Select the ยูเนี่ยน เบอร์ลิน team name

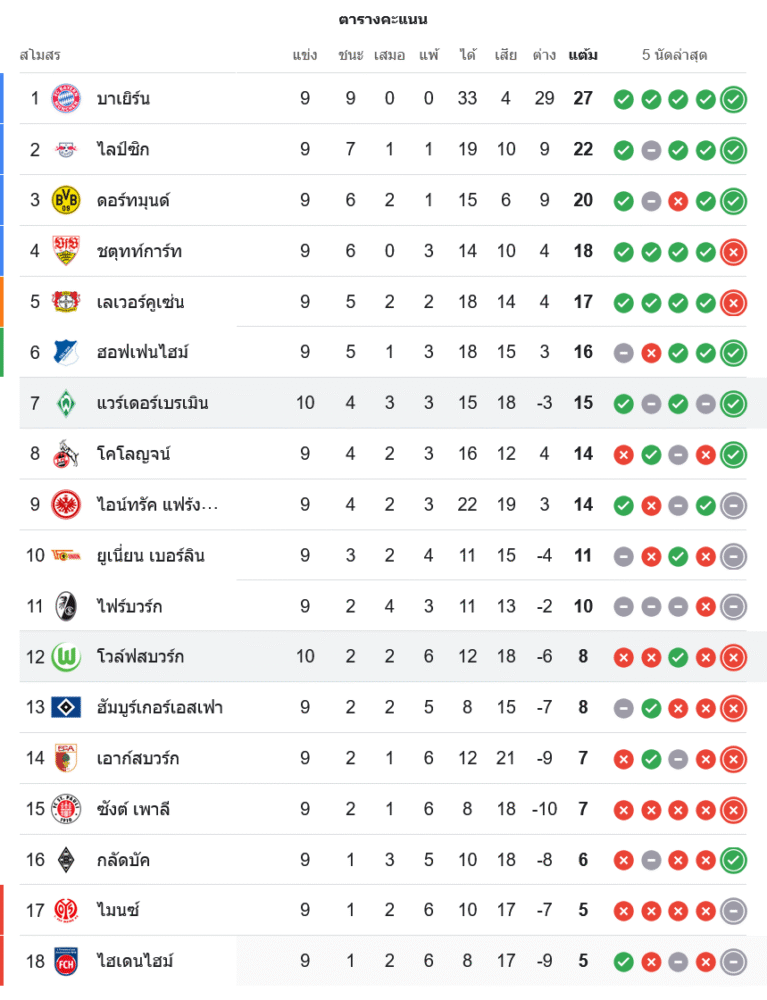click(x=150, y=556)
